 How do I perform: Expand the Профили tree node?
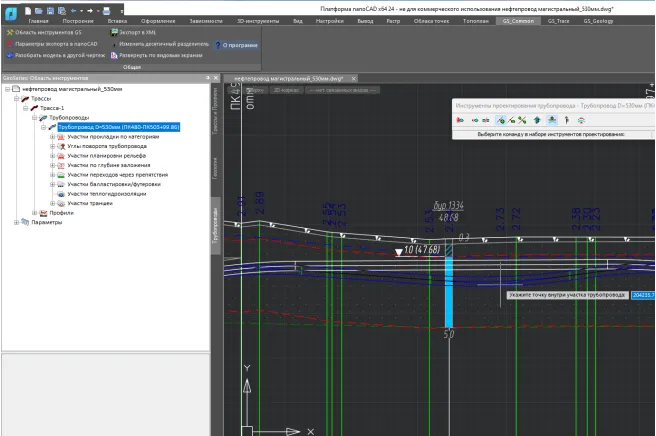pos(36,212)
